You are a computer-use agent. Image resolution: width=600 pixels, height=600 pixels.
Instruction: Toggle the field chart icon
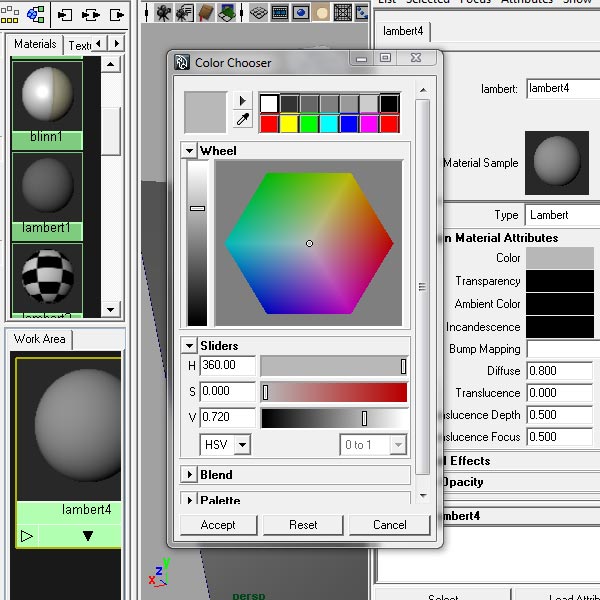(342, 13)
